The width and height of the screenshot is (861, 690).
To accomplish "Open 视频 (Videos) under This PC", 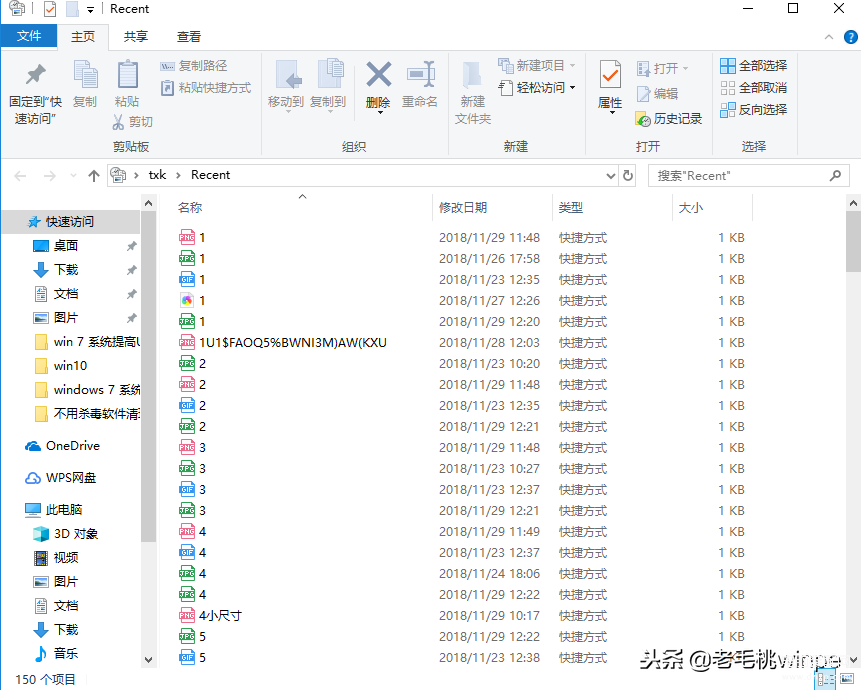I will 66,558.
